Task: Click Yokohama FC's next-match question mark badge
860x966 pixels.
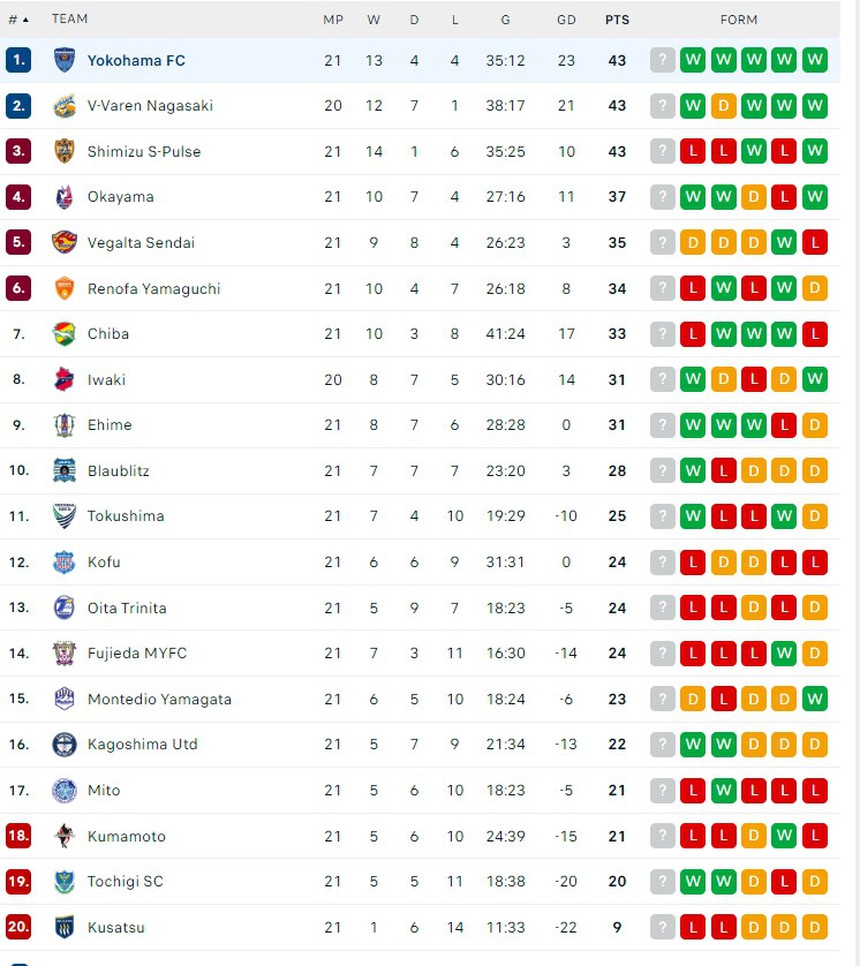Action: click(662, 60)
